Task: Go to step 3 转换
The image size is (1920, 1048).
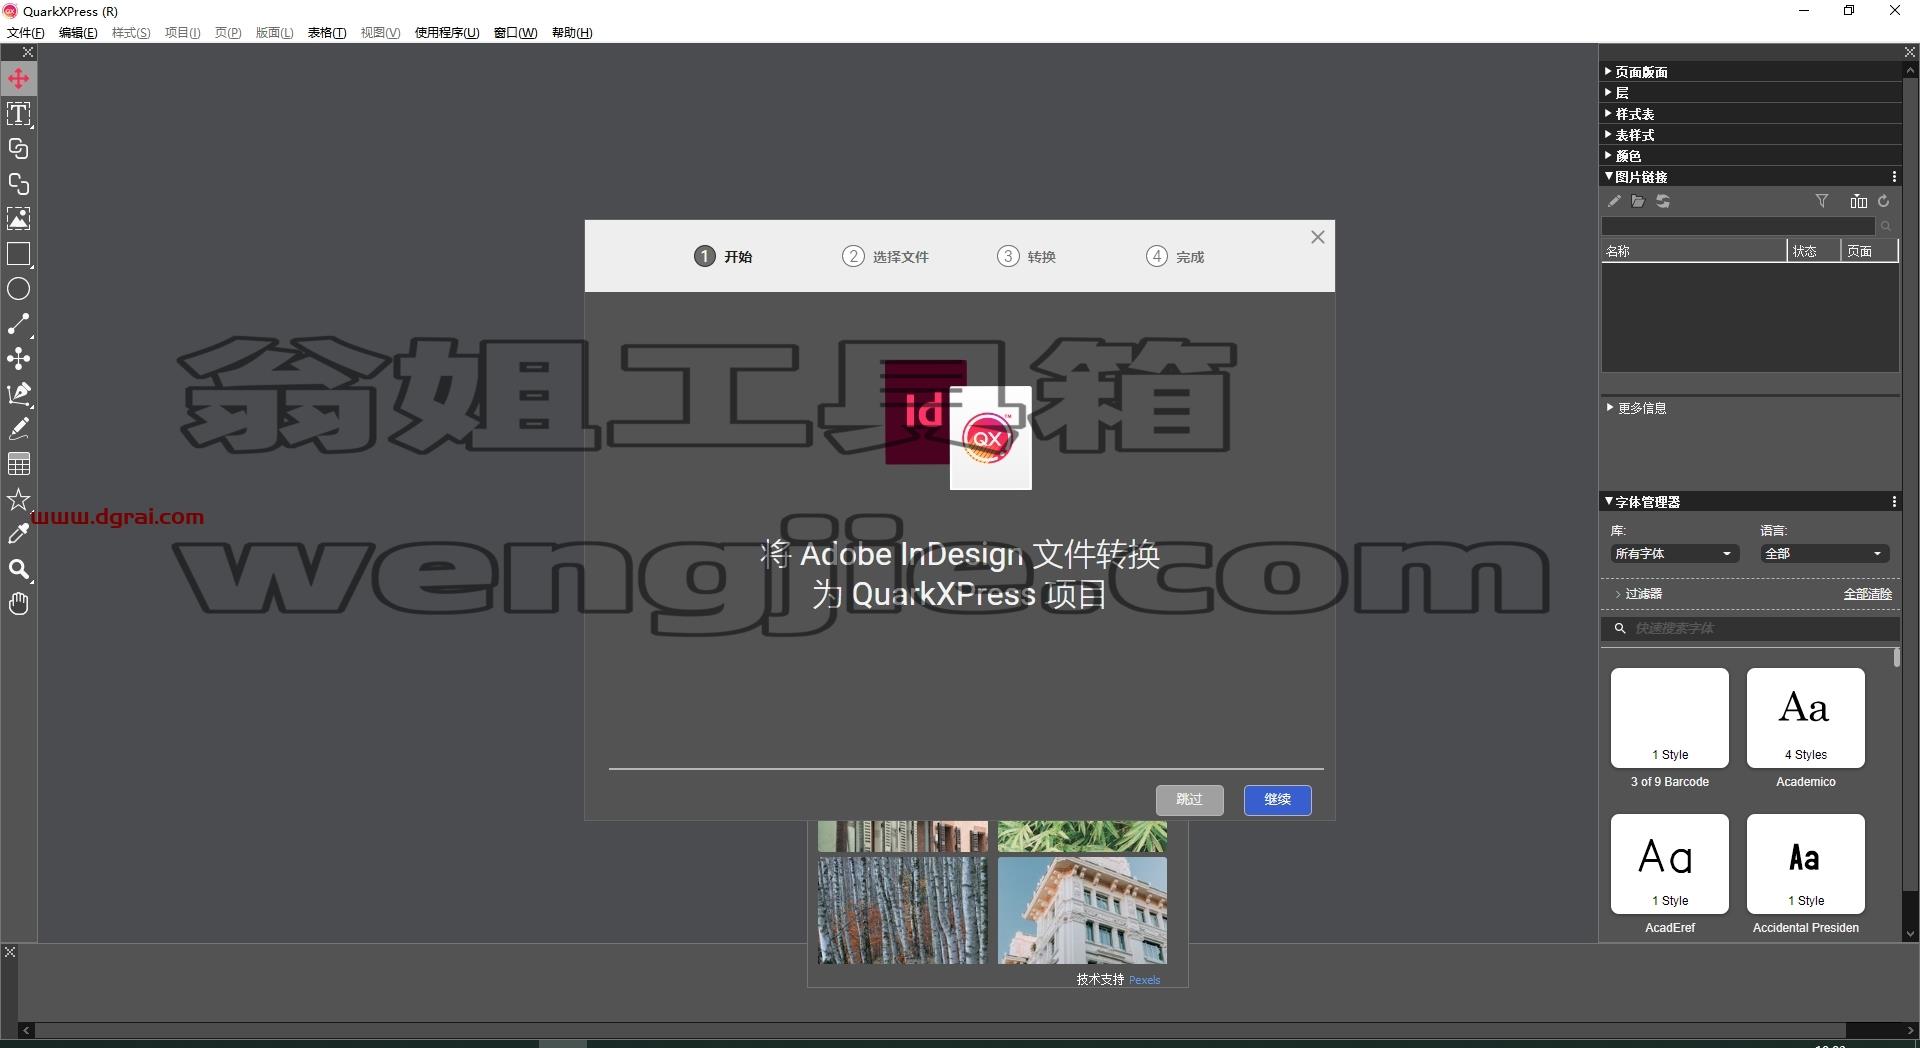Action: [x=1026, y=257]
